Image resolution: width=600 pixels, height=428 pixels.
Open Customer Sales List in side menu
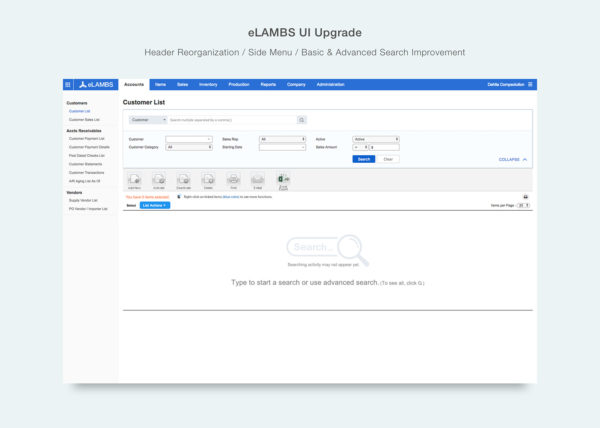tap(84, 120)
